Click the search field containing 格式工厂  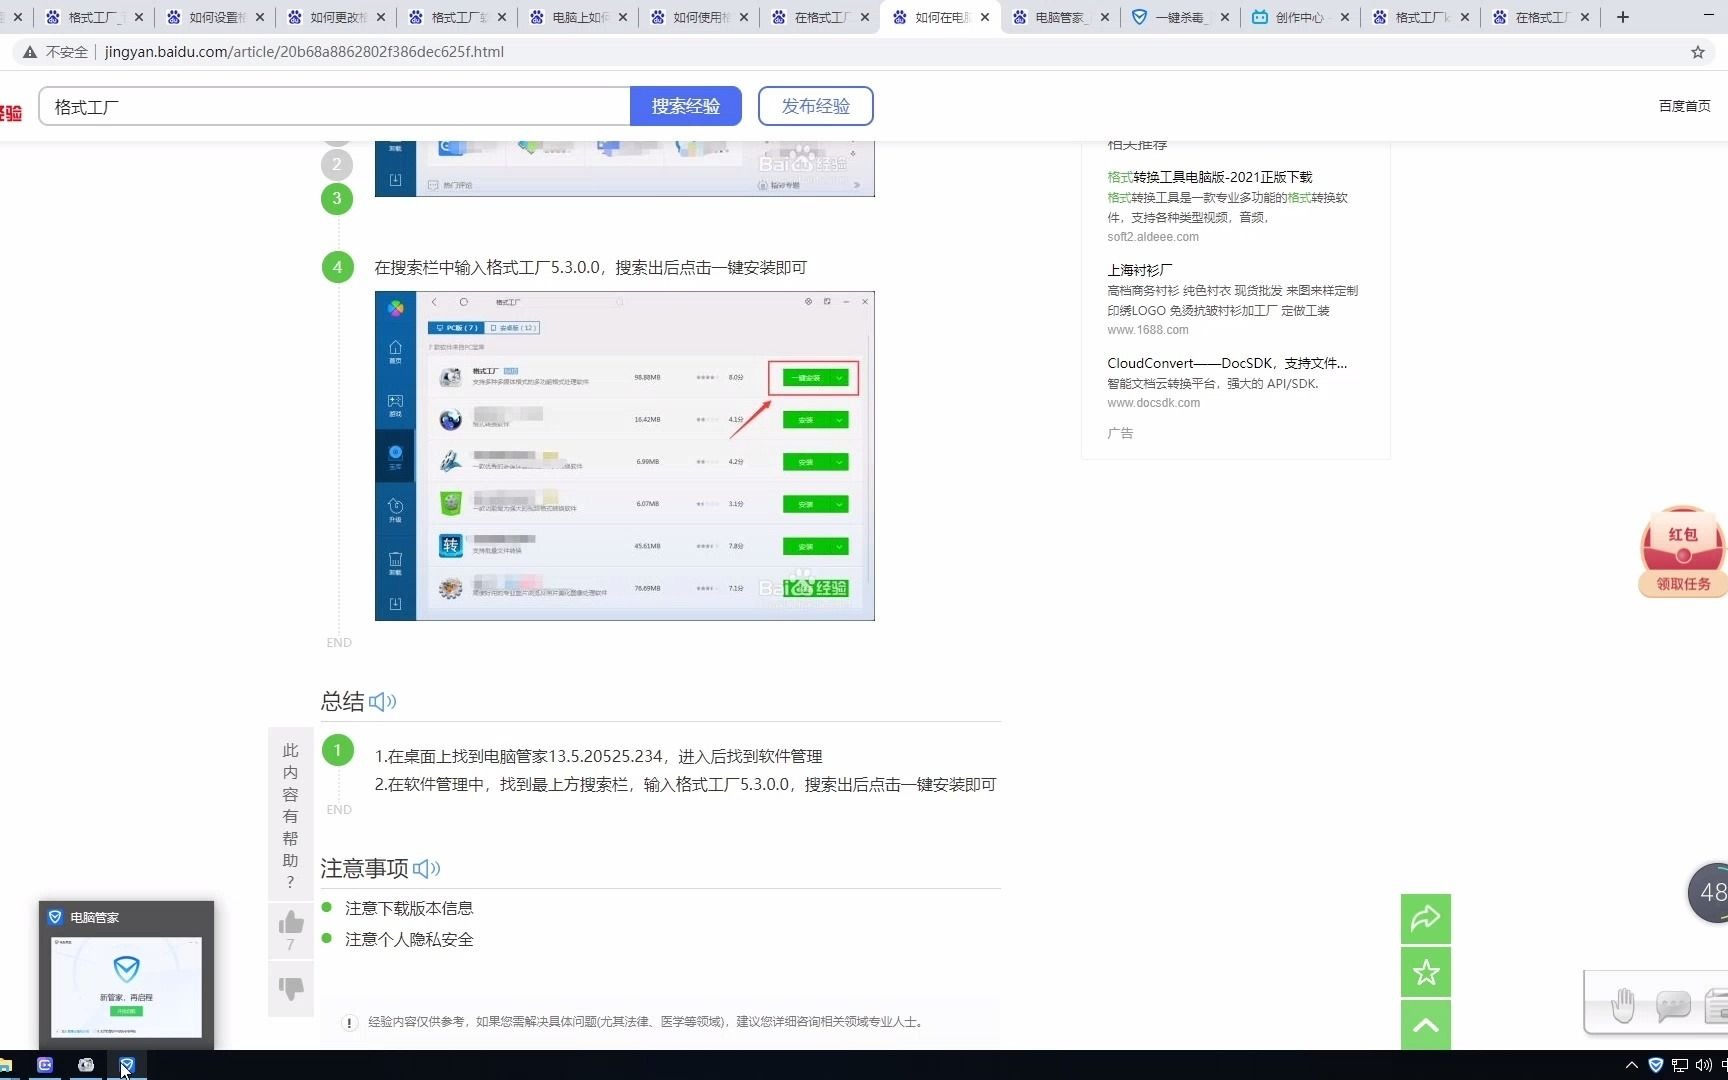point(335,106)
